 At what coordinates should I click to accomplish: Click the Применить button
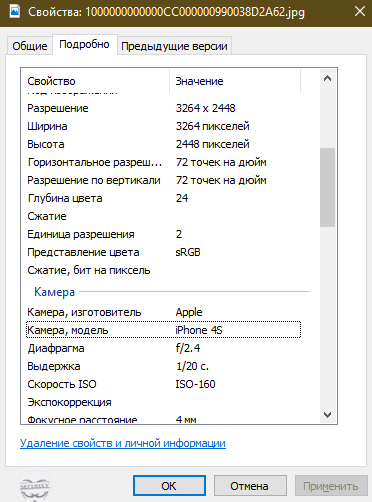[x=331, y=486]
